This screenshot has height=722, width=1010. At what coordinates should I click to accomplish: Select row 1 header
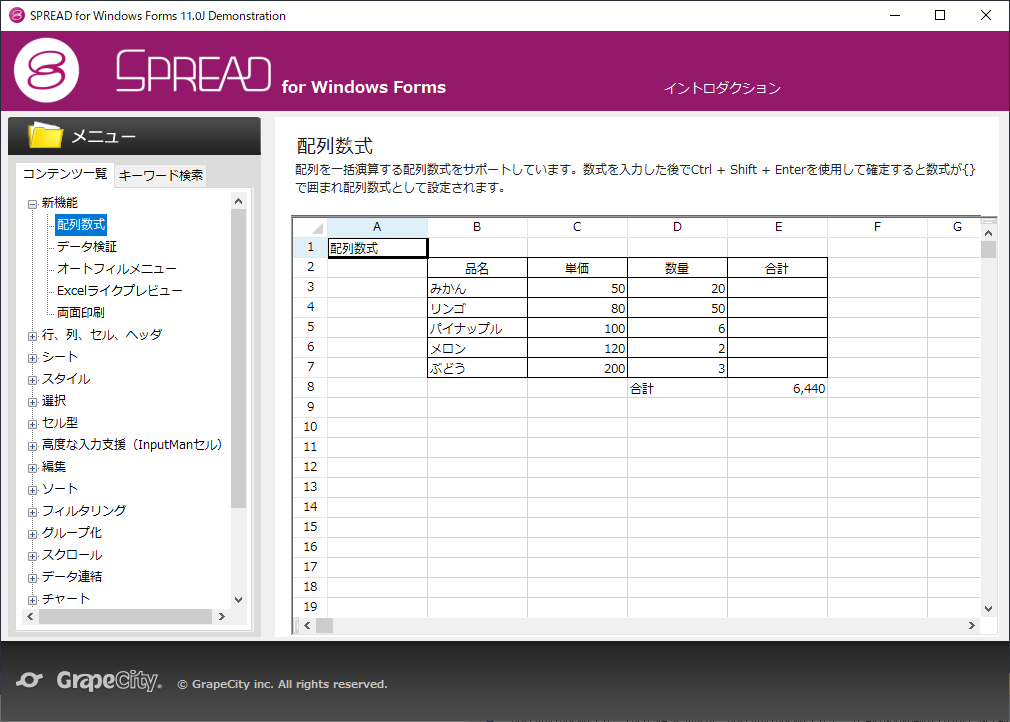310,247
